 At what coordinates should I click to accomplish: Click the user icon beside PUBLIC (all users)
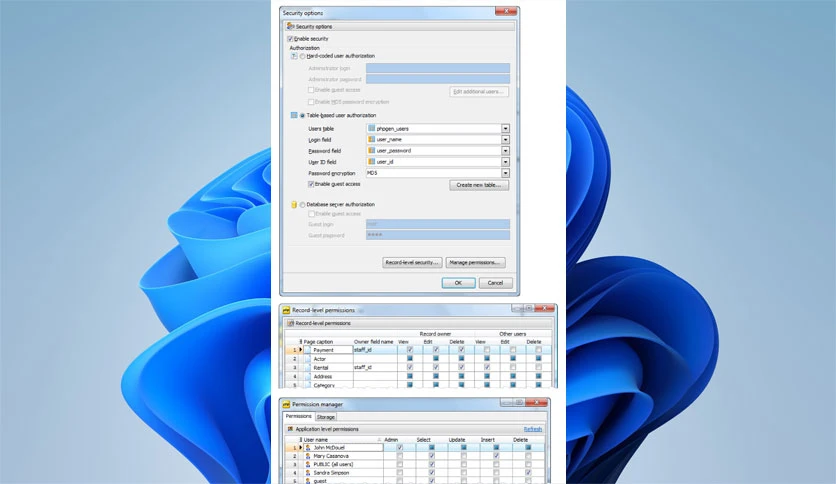(308, 464)
